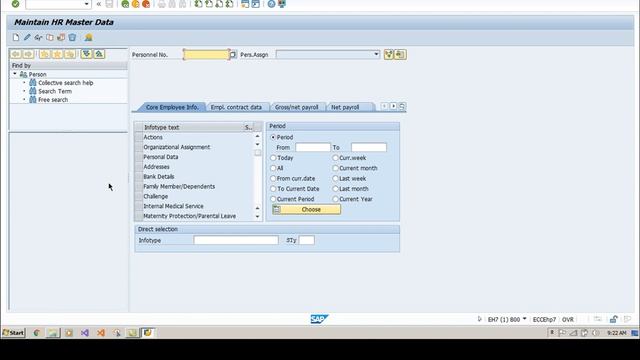Viewport: 640px width, 360px height.
Task: Click the red Cancel icon
Action: click(x=146, y=4)
